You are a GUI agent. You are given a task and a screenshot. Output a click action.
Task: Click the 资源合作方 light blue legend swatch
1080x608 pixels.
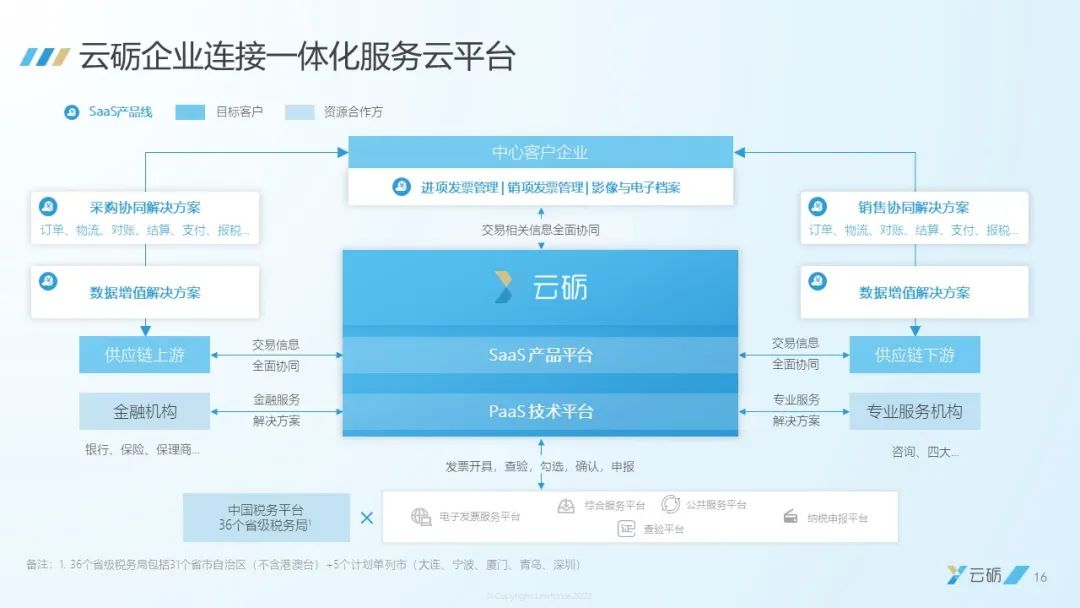300,112
